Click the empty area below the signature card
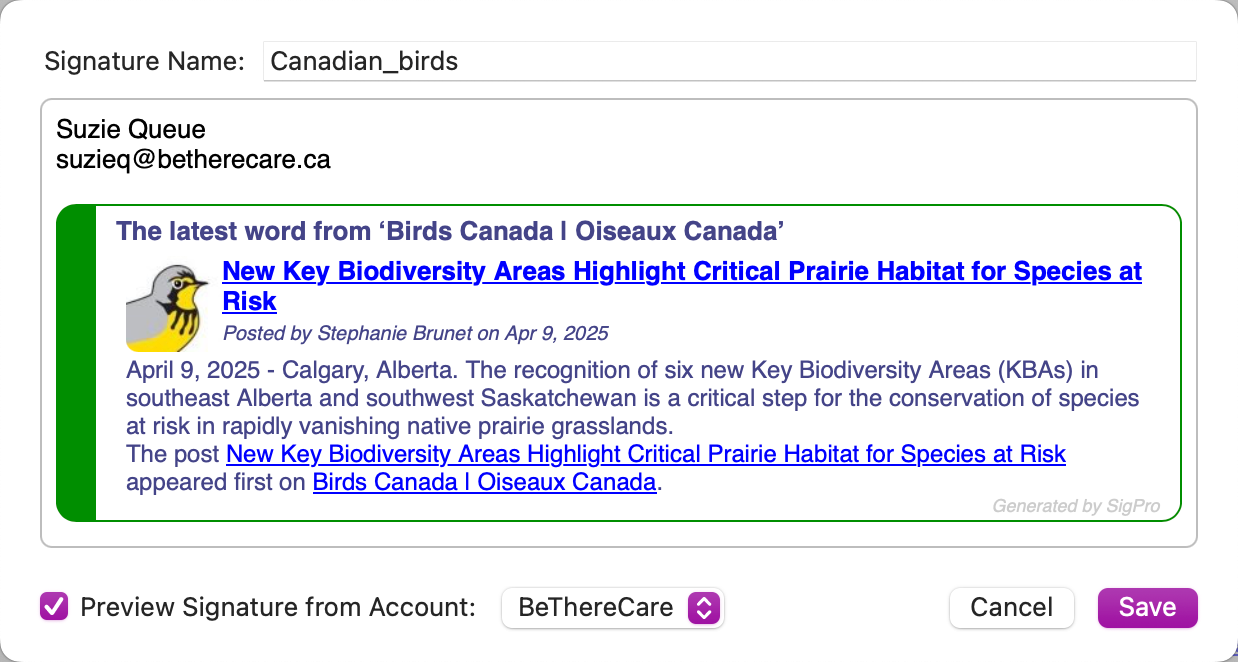 pos(618,534)
